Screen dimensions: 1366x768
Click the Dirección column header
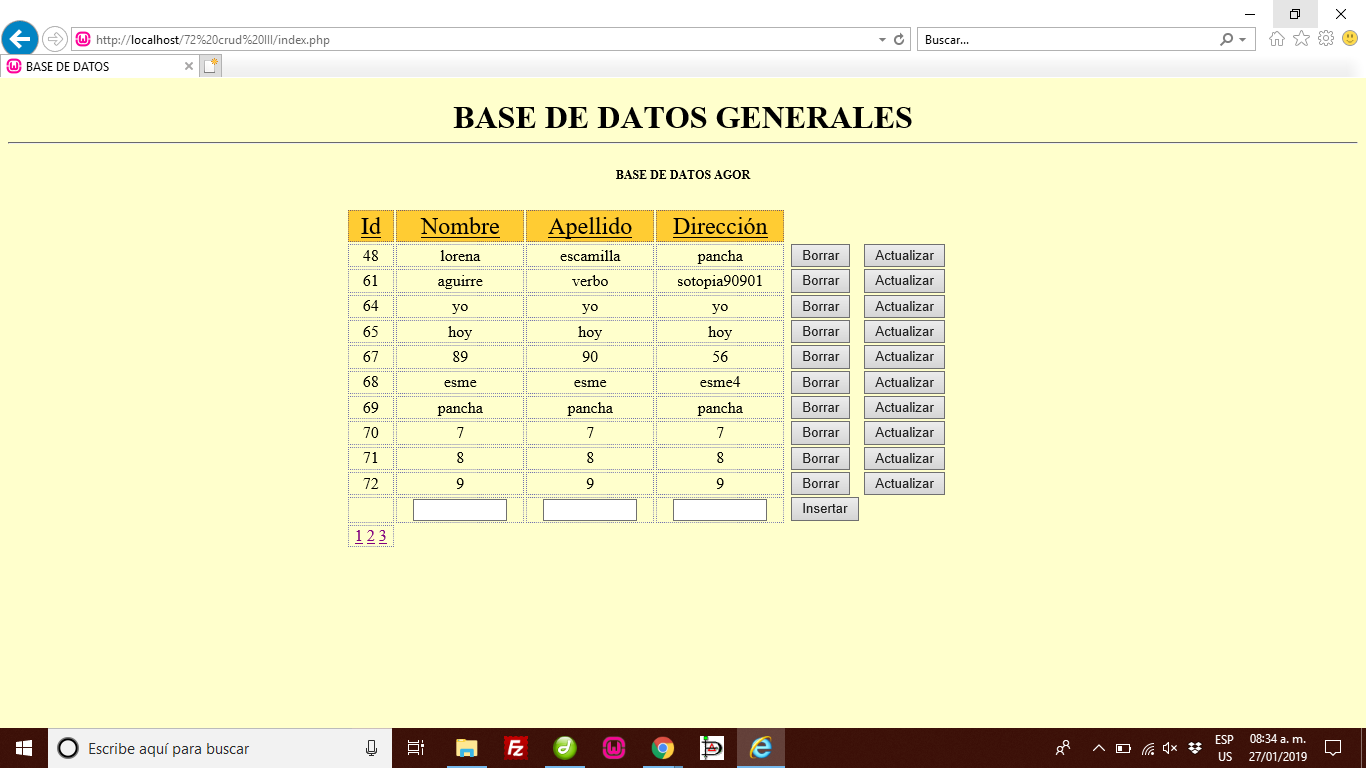tap(720, 226)
